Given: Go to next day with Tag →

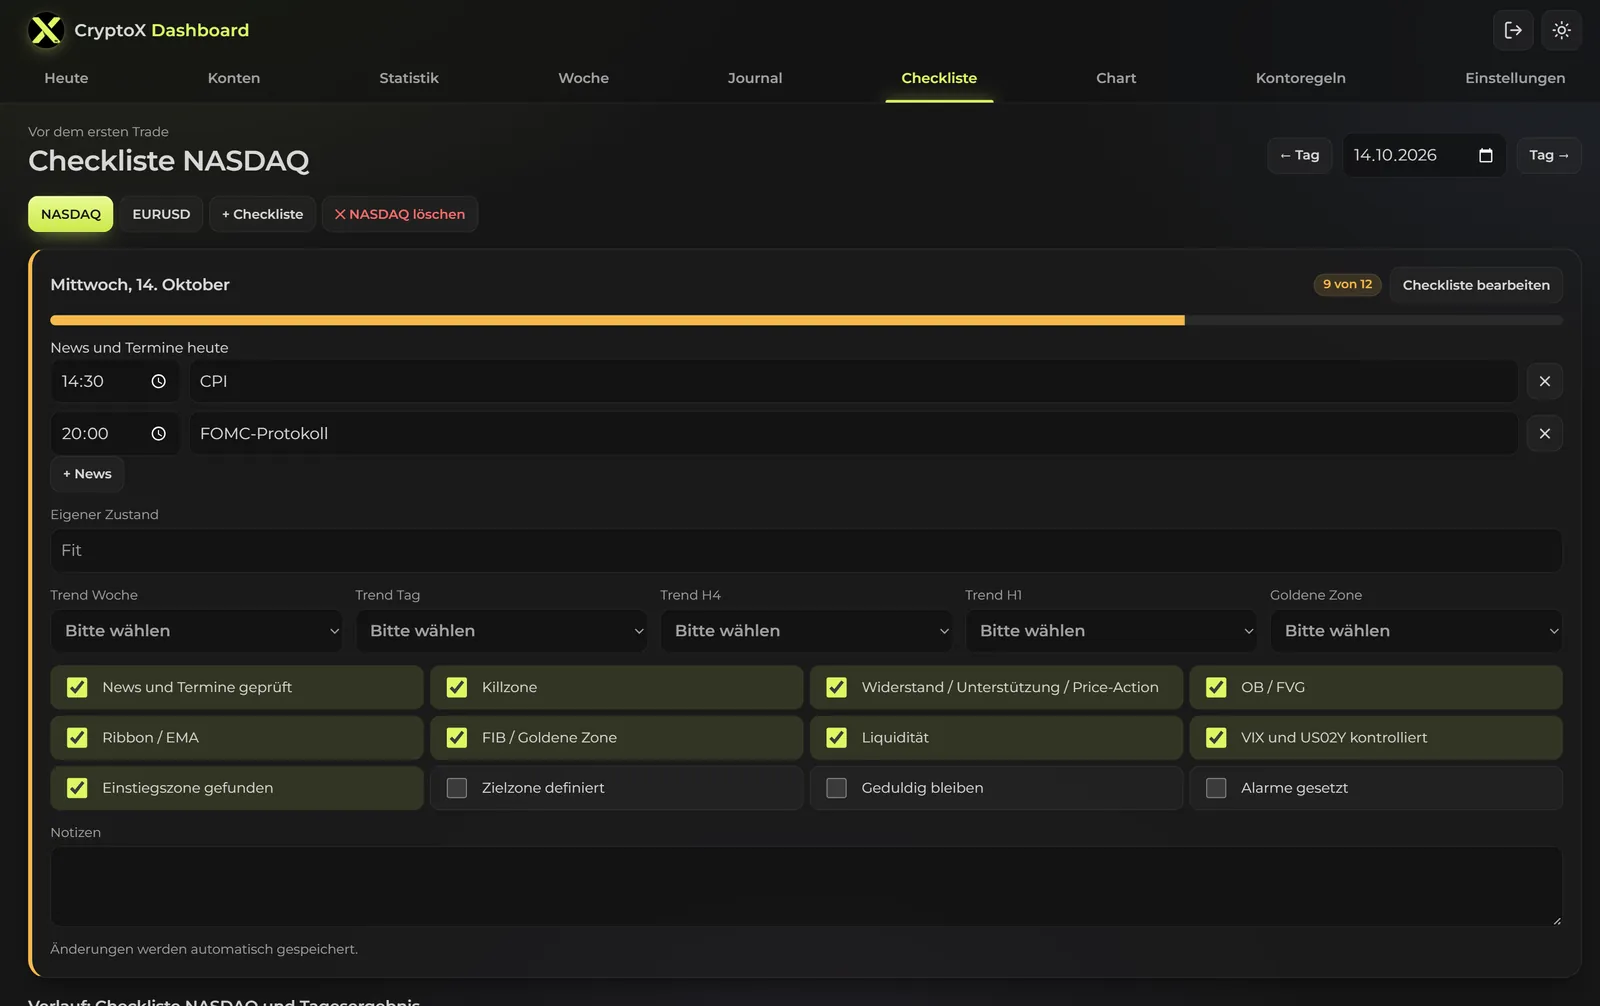Looking at the screenshot, I should click(x=1549, y=155).
